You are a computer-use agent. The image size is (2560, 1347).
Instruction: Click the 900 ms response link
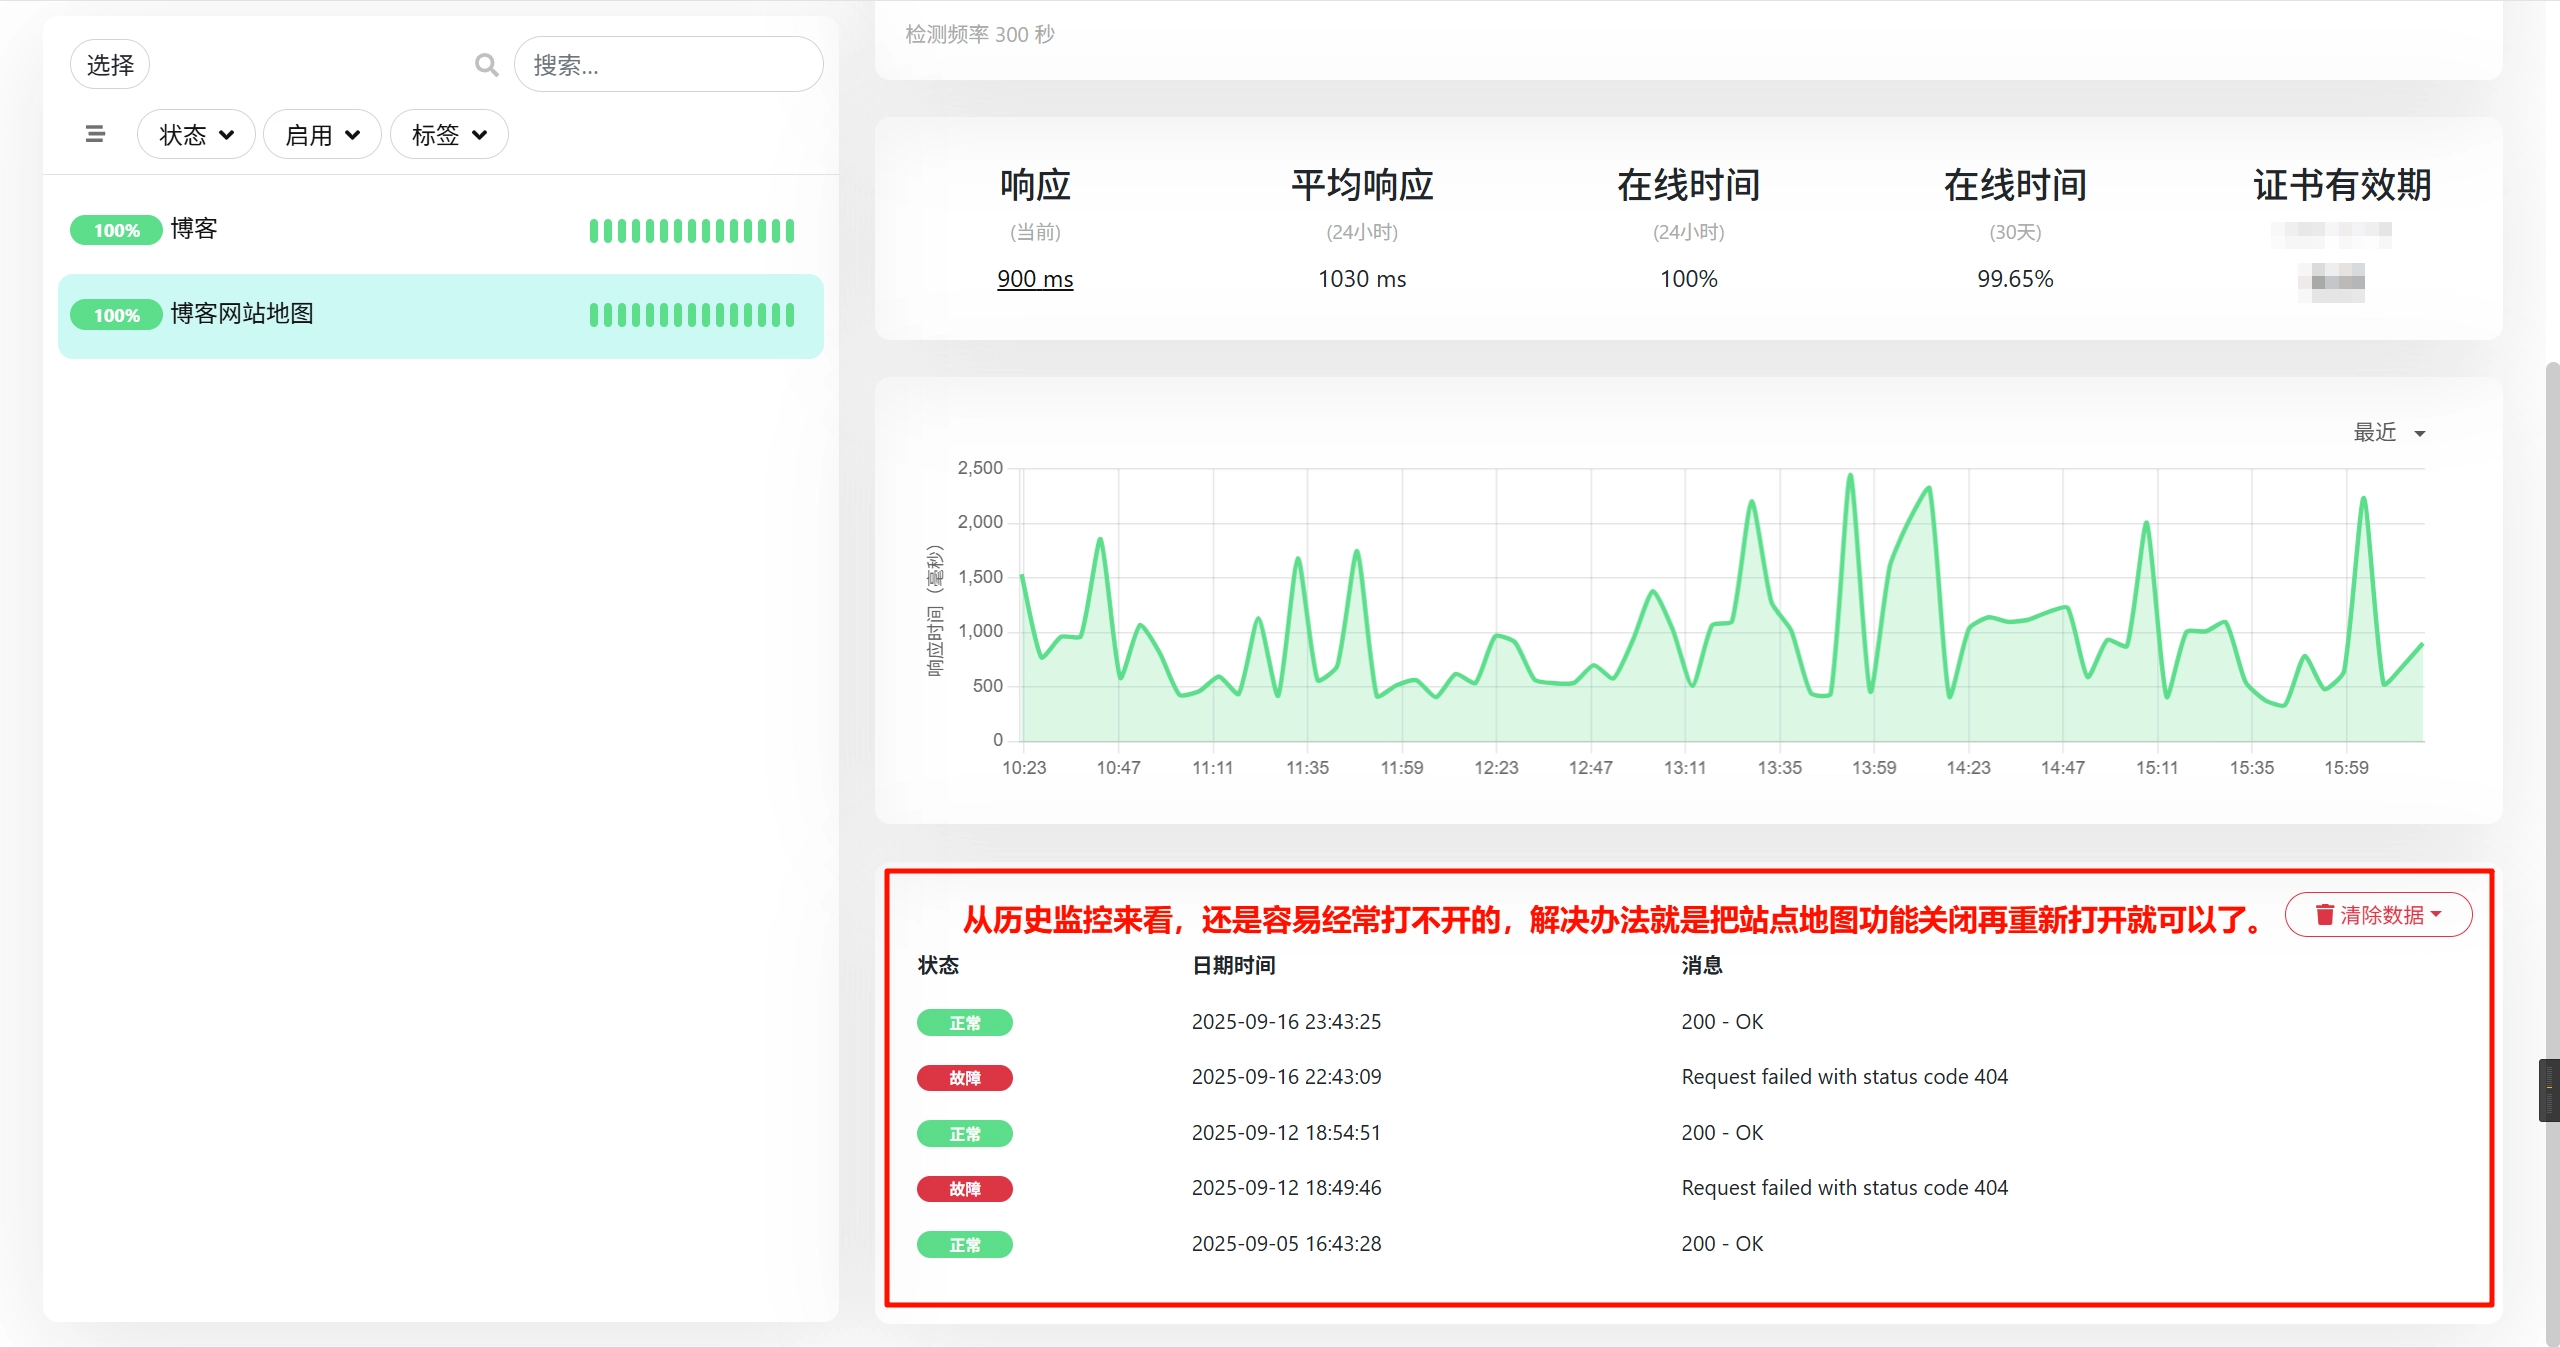coord(1035,279)
